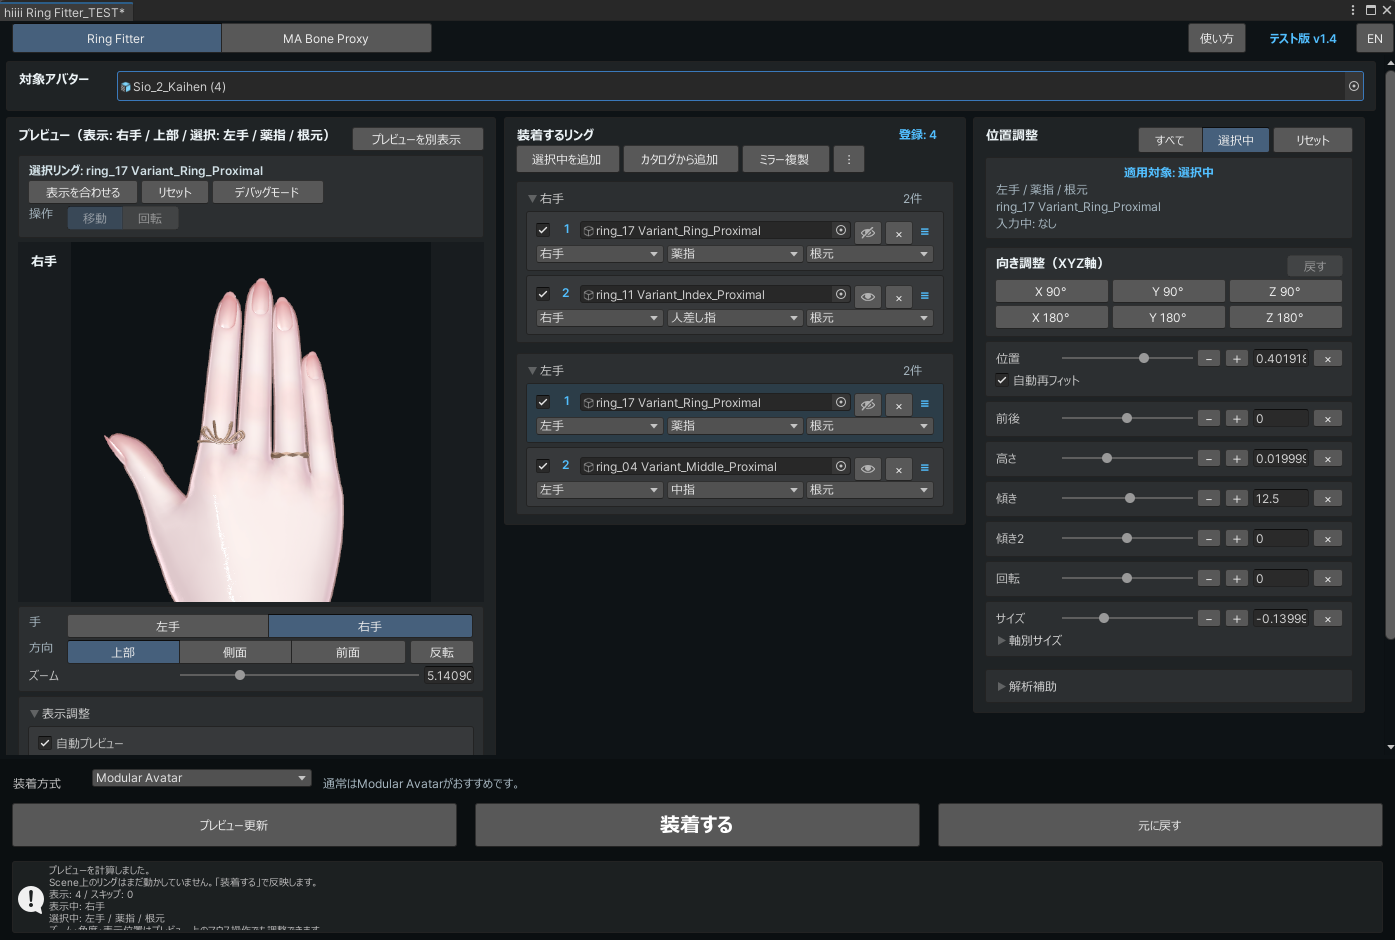The image size is (1395, 940).
Task: Toggle 自動プレビュー checkbox
Action: click(45, 743)
